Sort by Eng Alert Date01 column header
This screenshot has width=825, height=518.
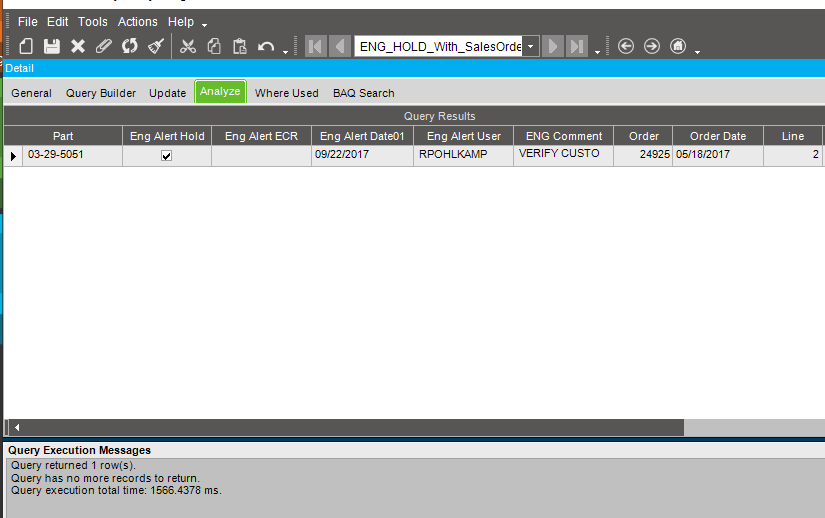pos(363,136)
